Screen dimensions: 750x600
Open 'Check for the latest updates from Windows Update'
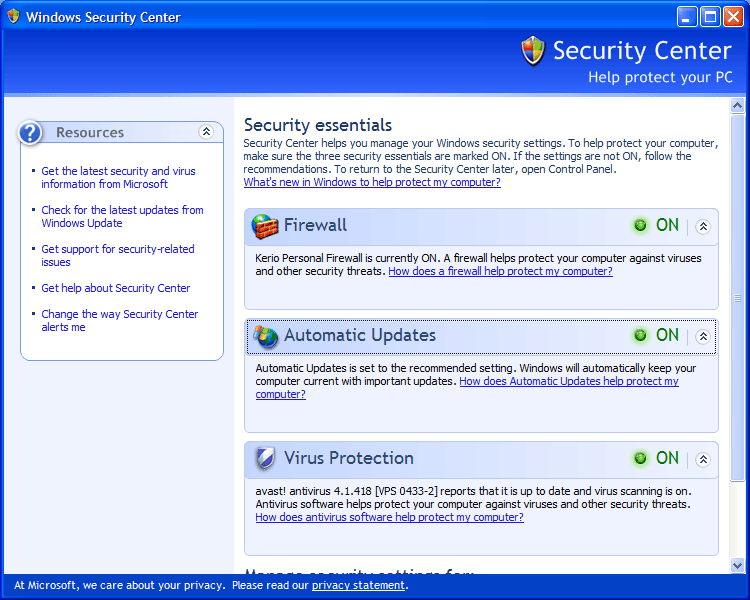tap(122, 216)
